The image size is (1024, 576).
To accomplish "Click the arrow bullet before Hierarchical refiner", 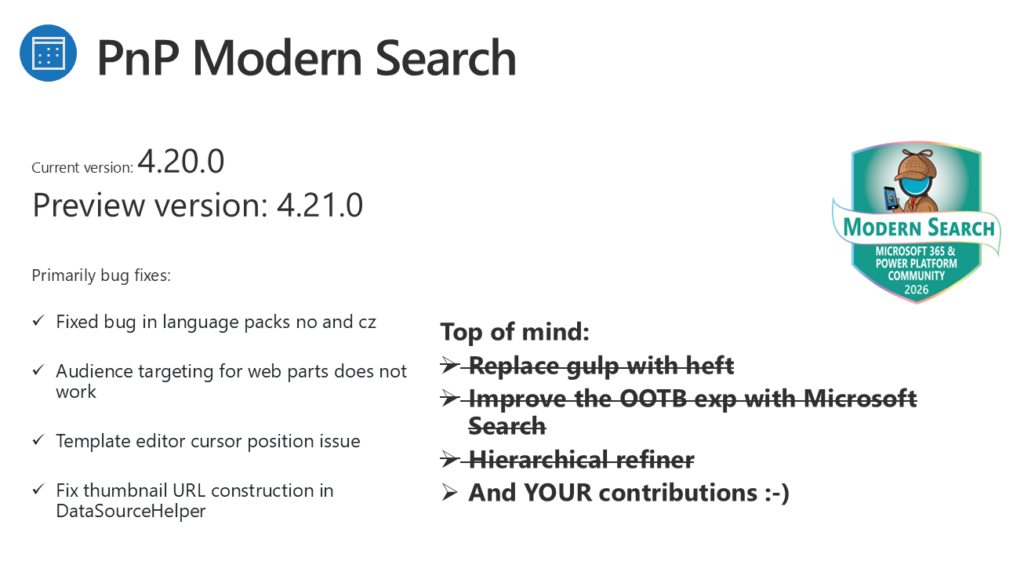I will coord(449,460).
